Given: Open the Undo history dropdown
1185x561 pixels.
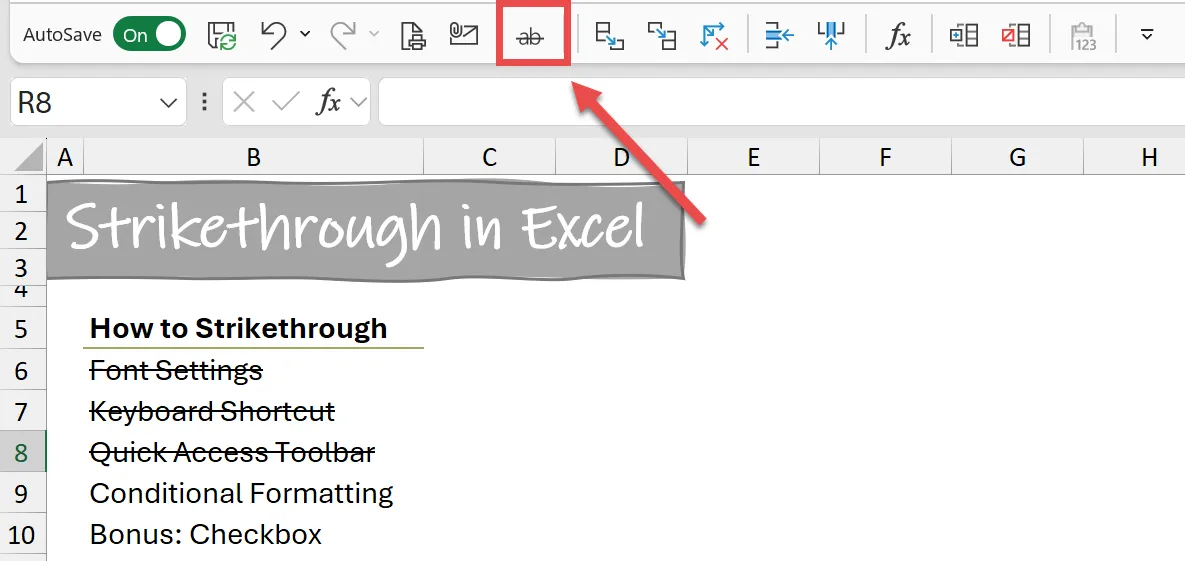Looking at the screenshot, I should [304, 35].
